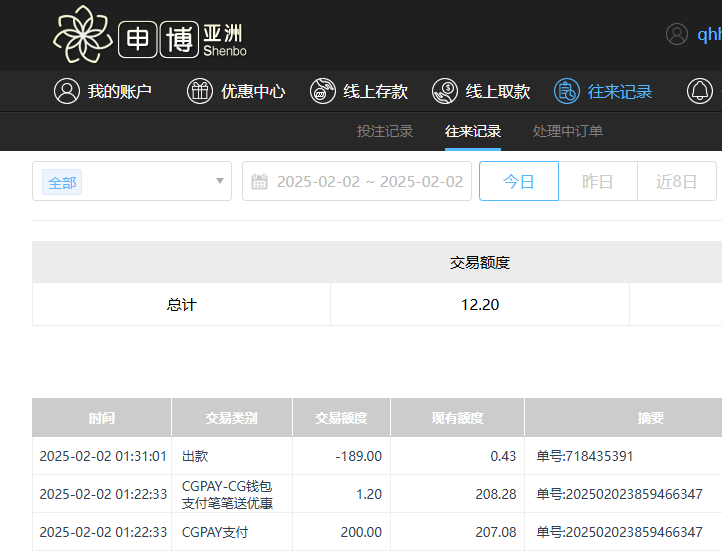Click the 往来记录 records icon

[567, 91]
